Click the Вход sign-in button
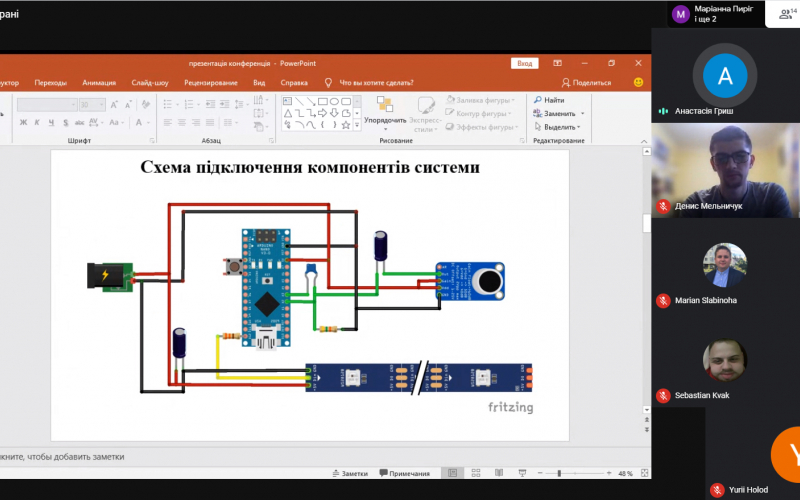The height and width of the screenshot is (500, 800). 524,63
